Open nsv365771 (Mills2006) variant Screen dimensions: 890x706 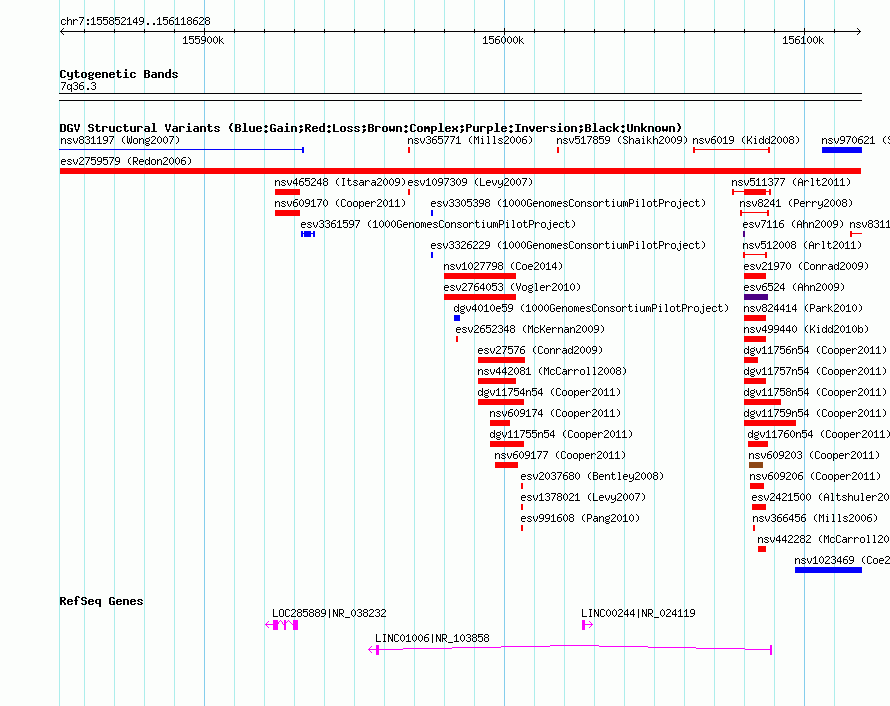pos(470,140)
